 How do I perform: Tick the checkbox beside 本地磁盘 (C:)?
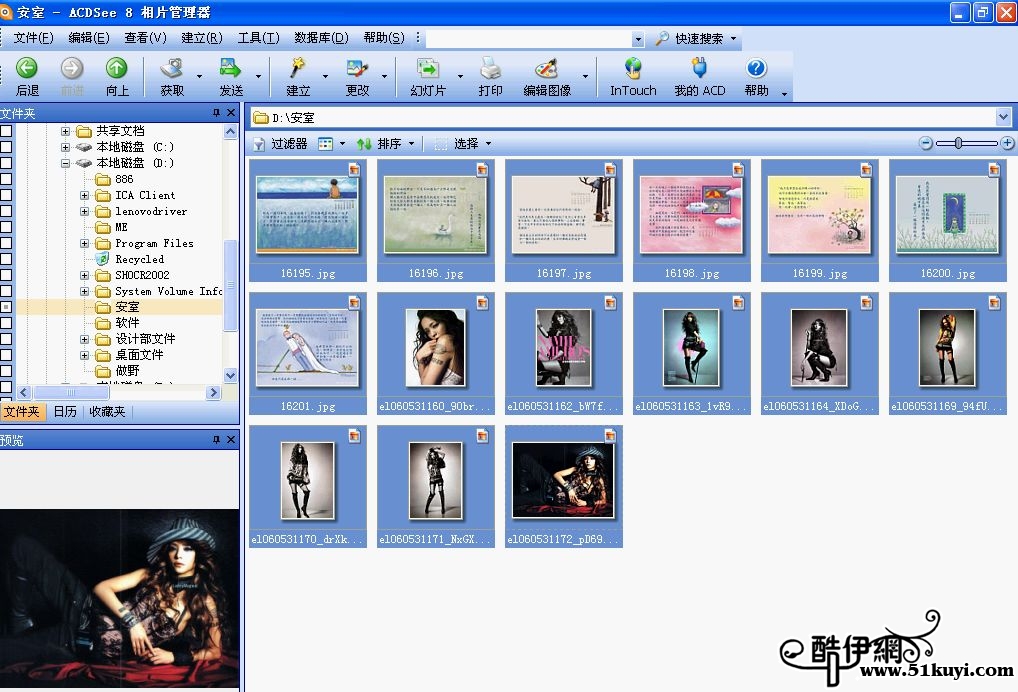tap(6, 147)
